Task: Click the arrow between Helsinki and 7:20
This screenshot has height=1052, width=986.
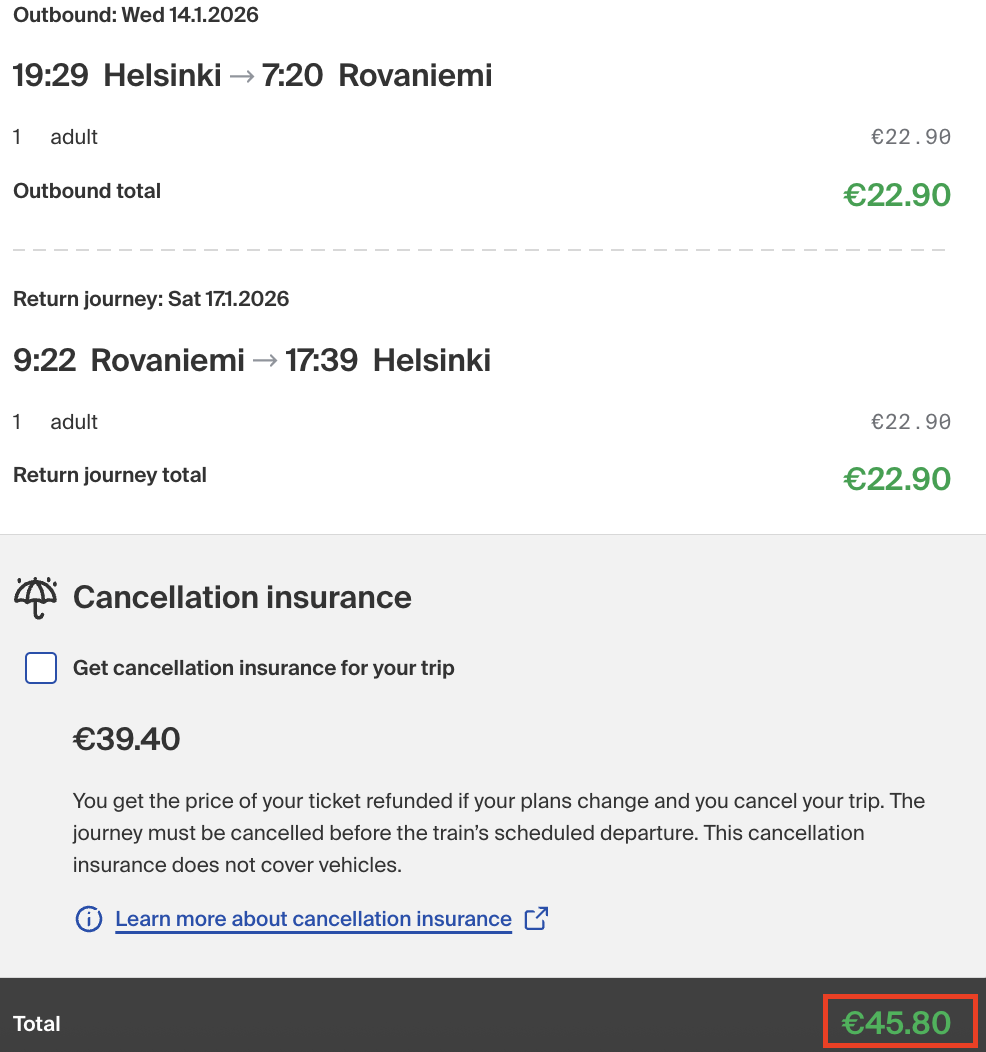Action: coord(241,76)
